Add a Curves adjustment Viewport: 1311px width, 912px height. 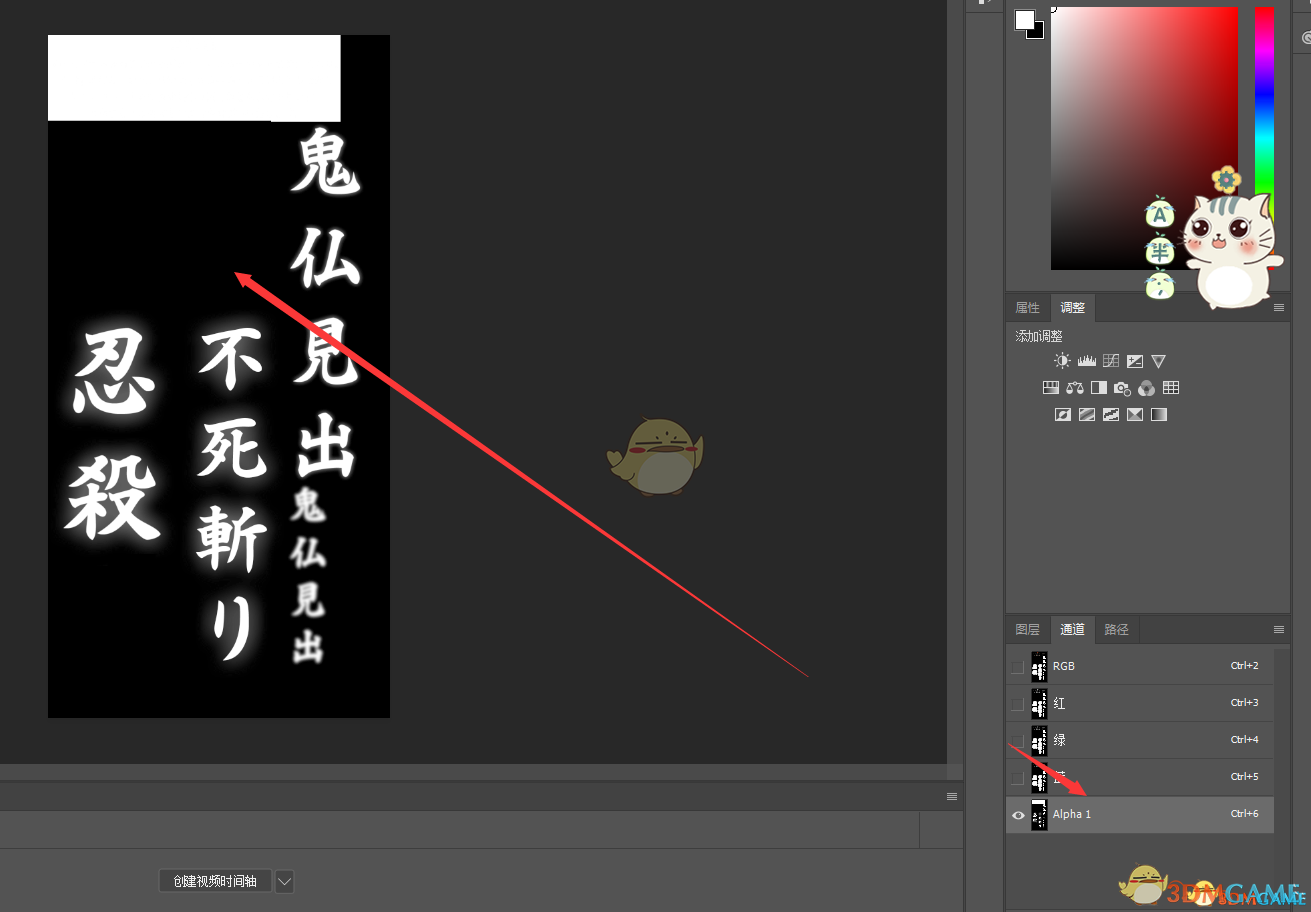1111,361
